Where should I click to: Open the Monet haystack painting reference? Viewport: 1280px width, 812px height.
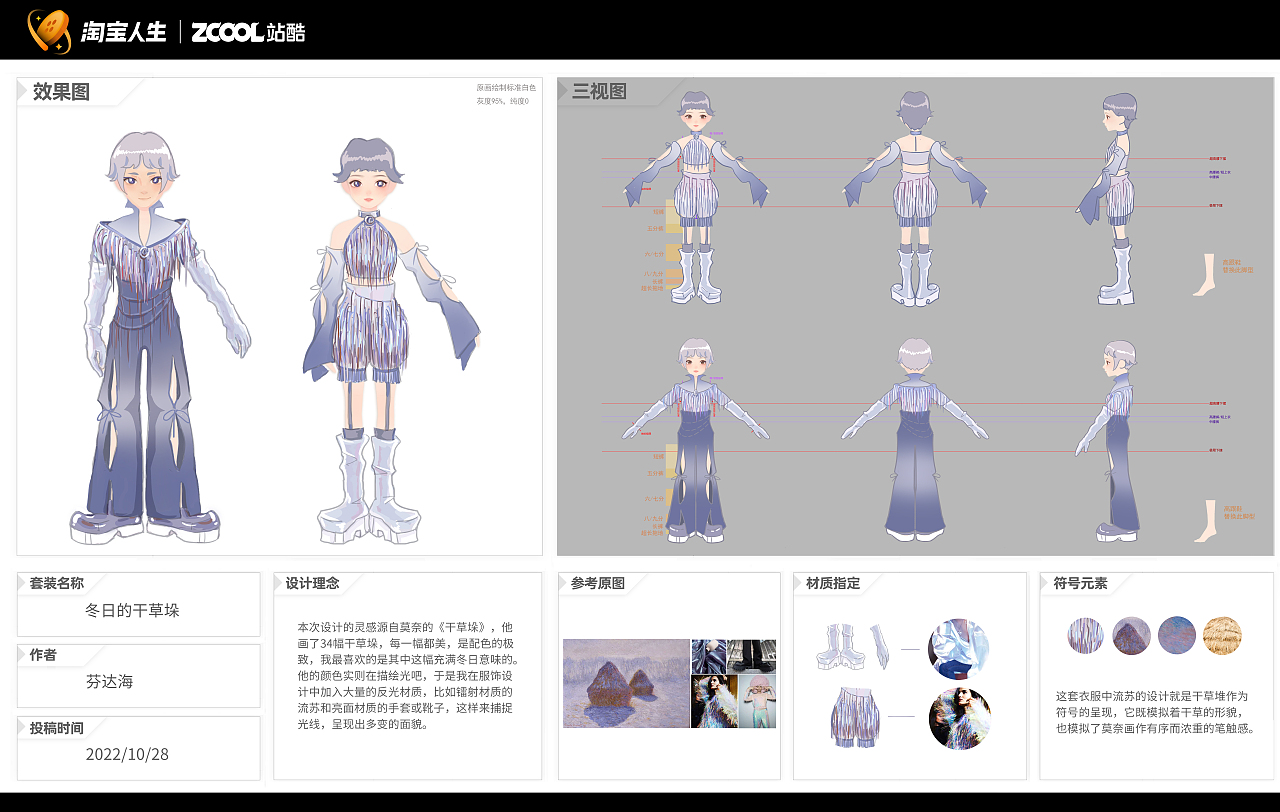click(x=626, y=683)
